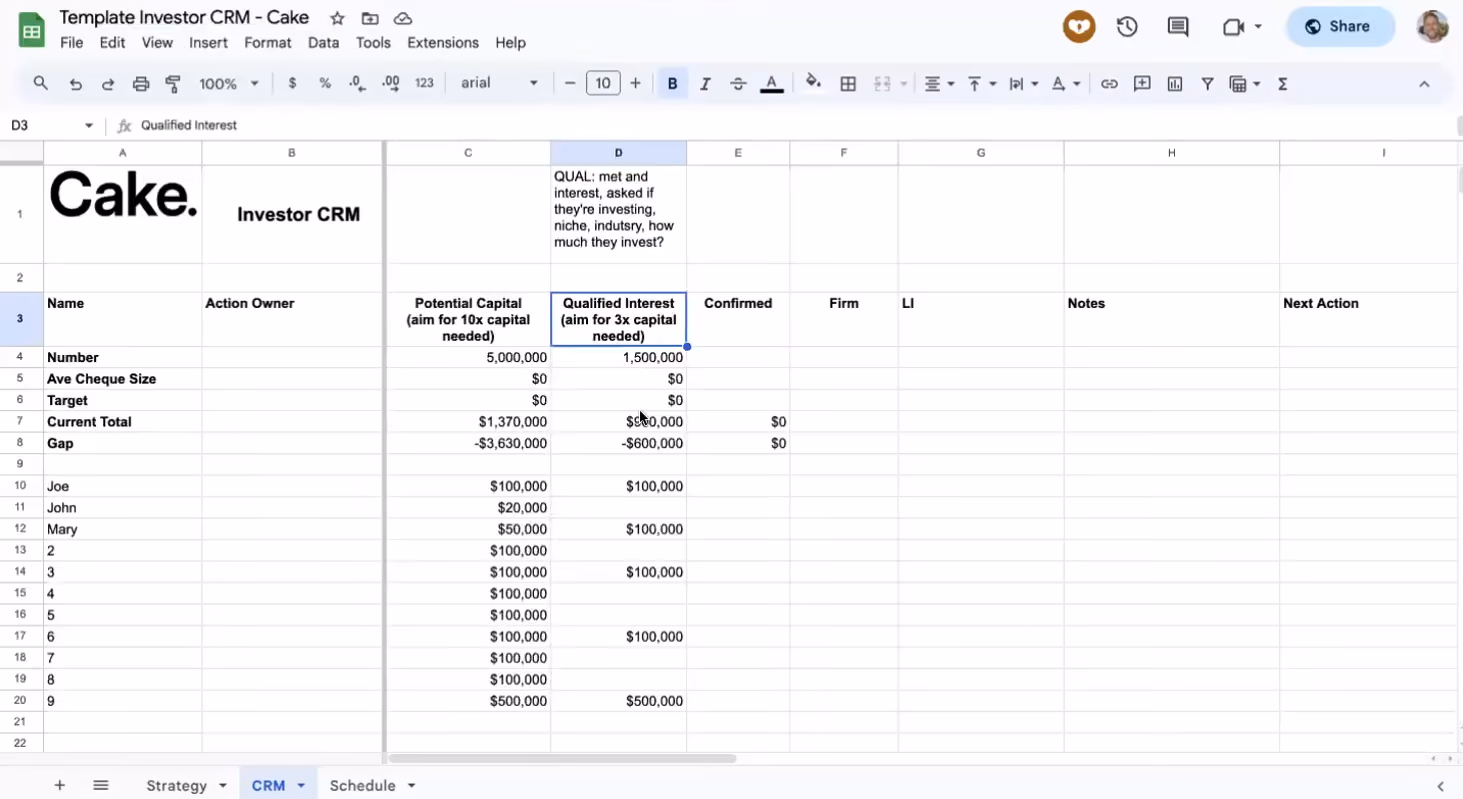The height and width of the screenshot is (799, 1463).
Task: Click the Name box showing D3
Action: pyautogui.click(x=52, y=125)
